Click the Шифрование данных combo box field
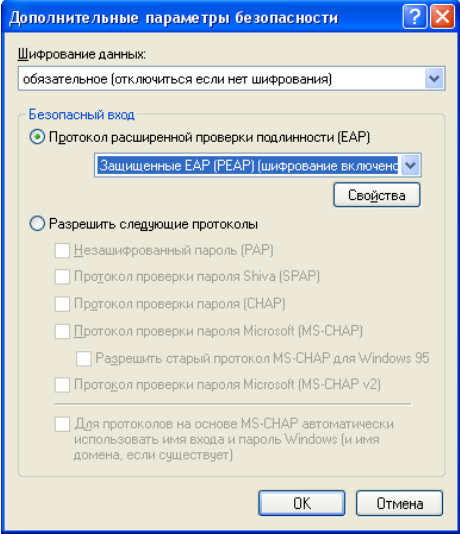460x534 pixels. 231,79
